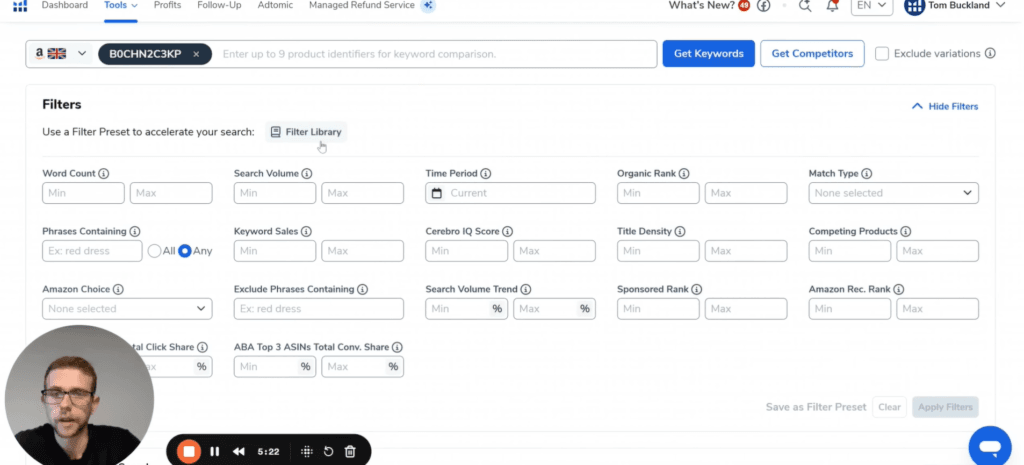Click the Clear filters button

[889, 407]
